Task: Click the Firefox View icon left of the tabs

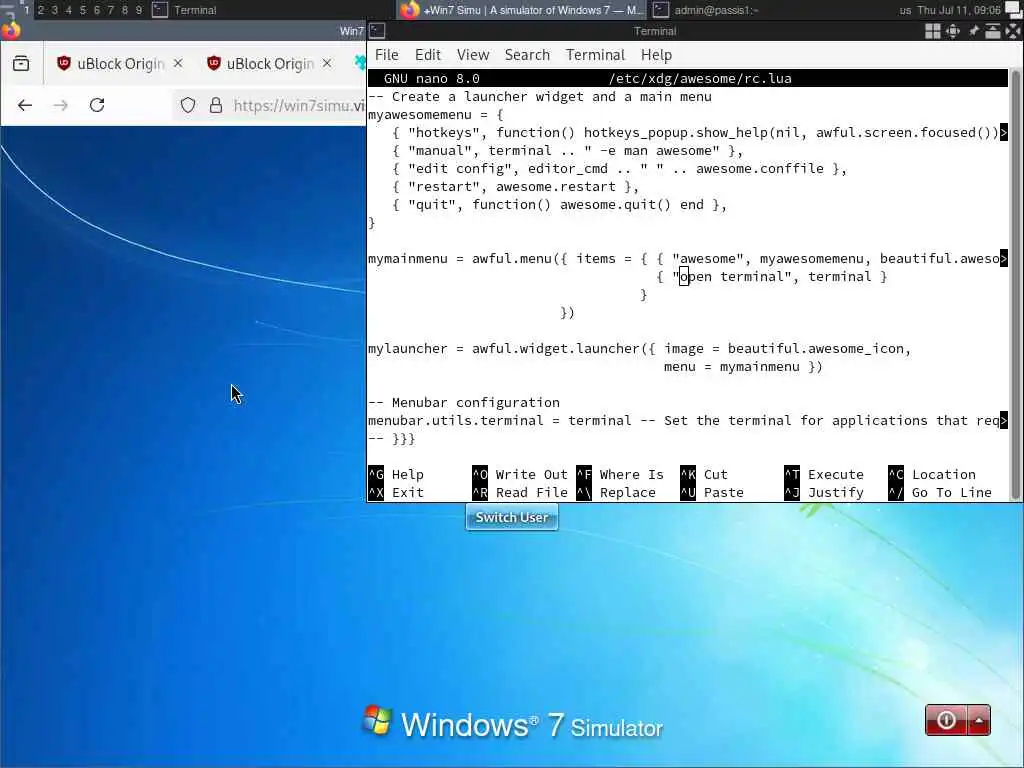Action: [21, 63]
